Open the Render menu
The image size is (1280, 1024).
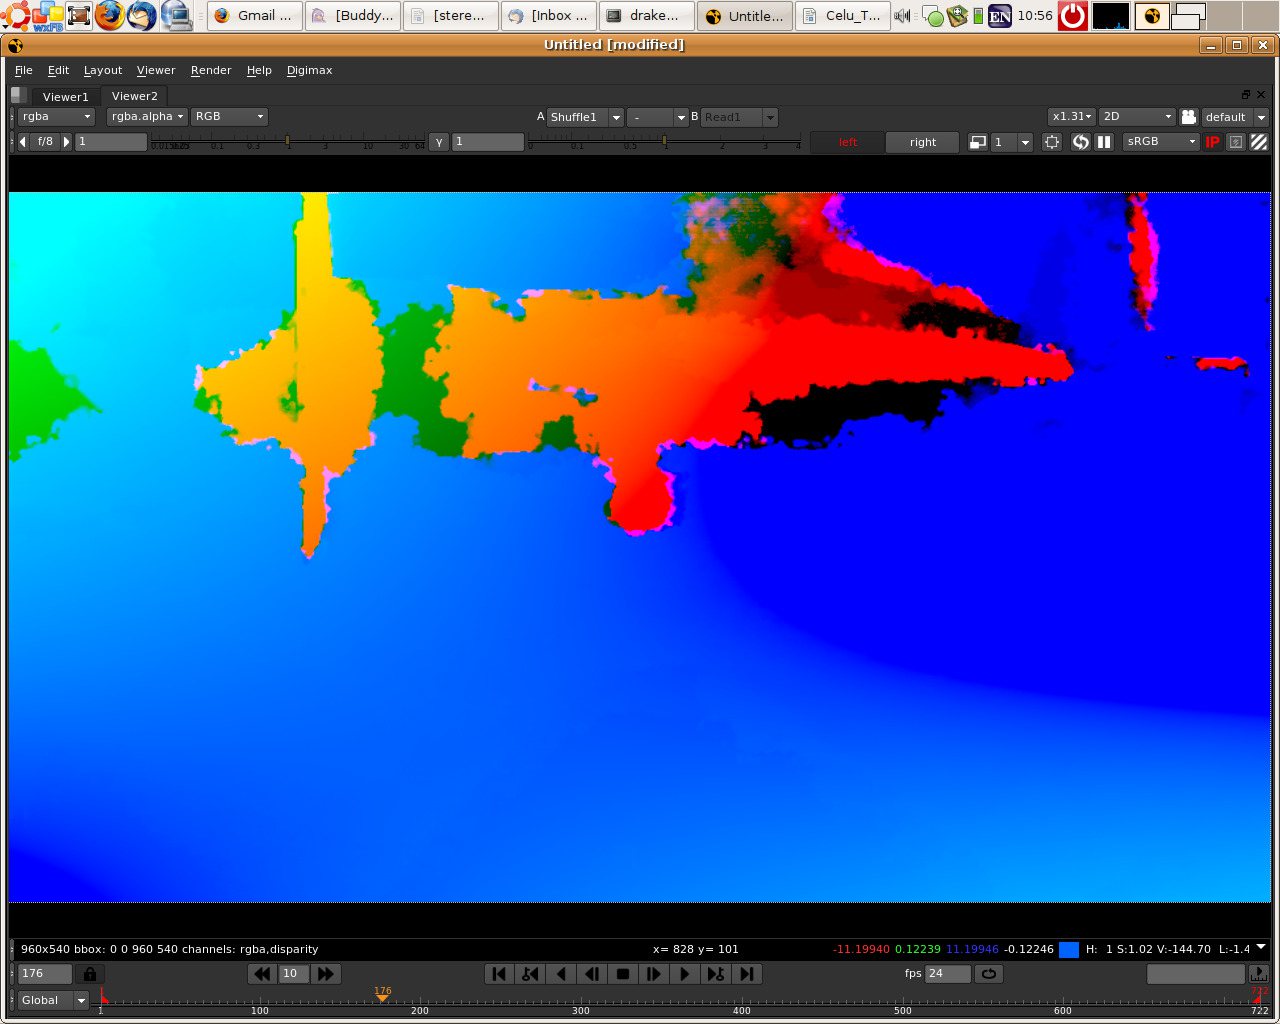click(x=211, y=70)
